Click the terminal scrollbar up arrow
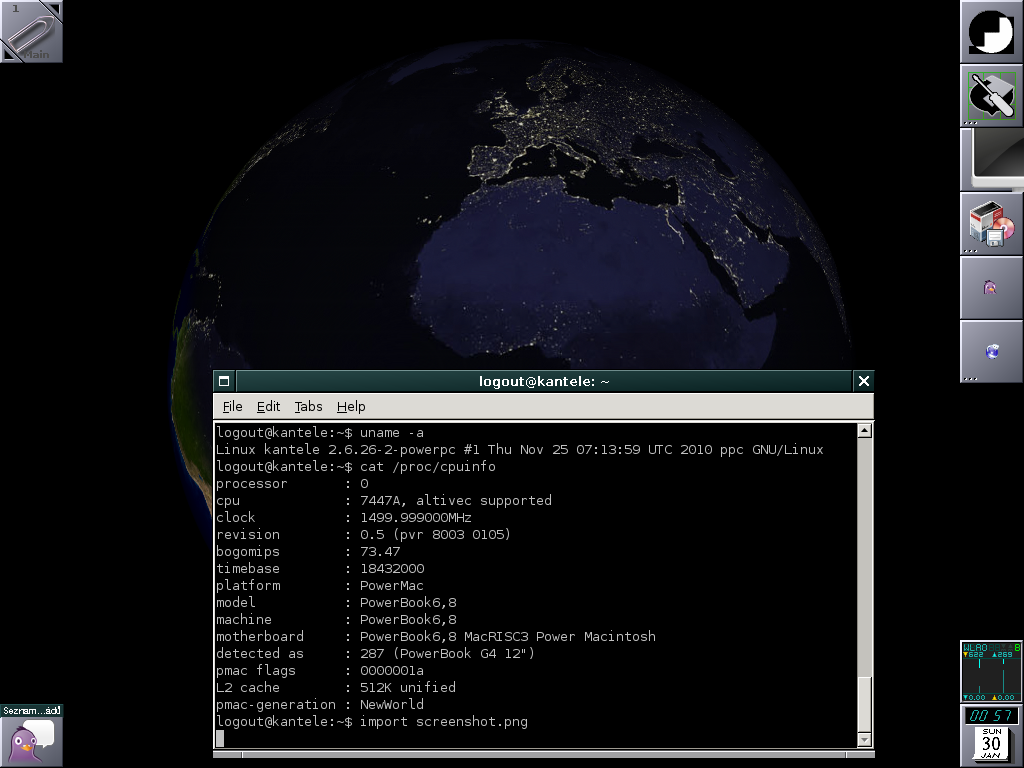Image resolution: width=1024 pixels, height=768 pixels. coord(865,431)
